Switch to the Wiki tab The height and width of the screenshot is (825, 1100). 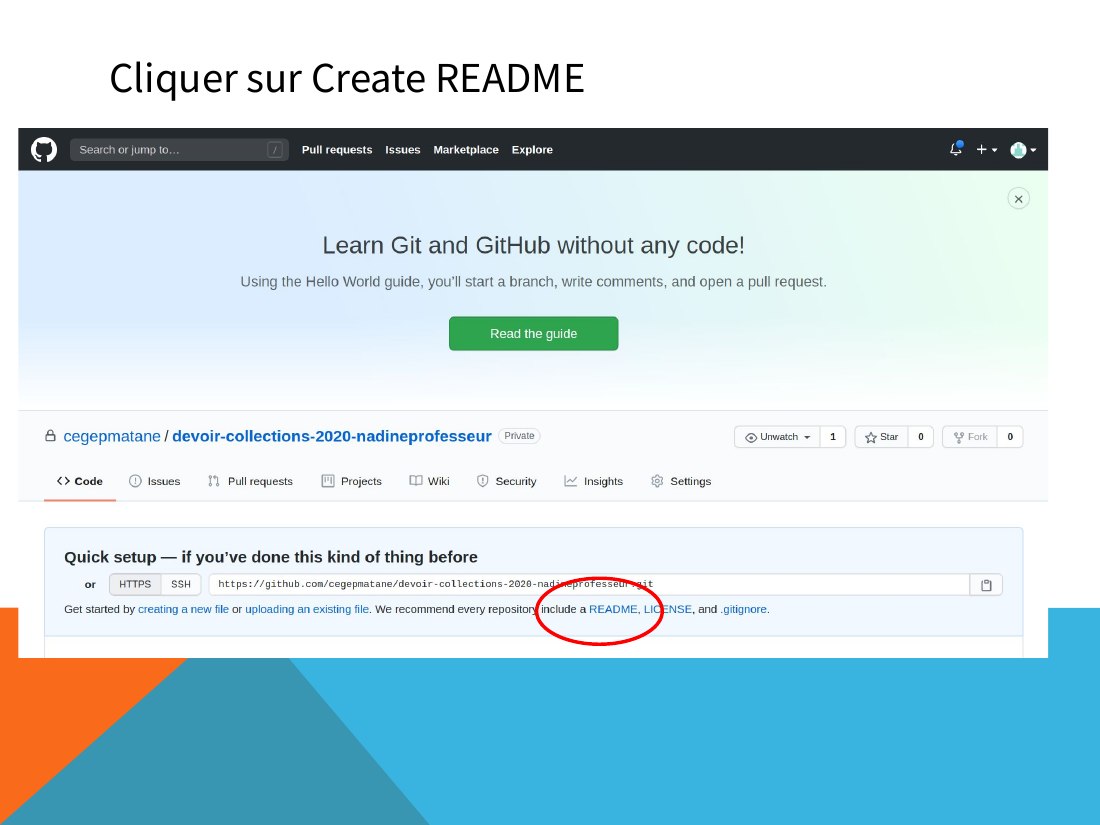(429, 481)
